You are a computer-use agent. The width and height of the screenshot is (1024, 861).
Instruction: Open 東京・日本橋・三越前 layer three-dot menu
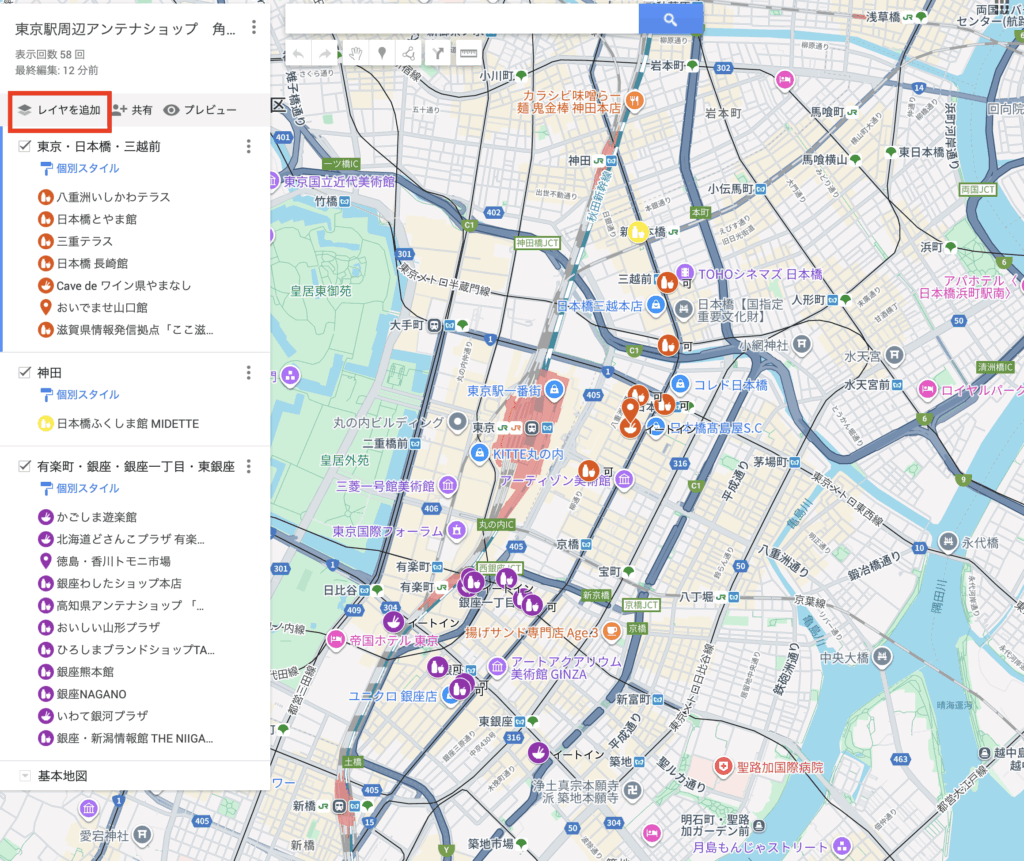click(x=249, y=147)
